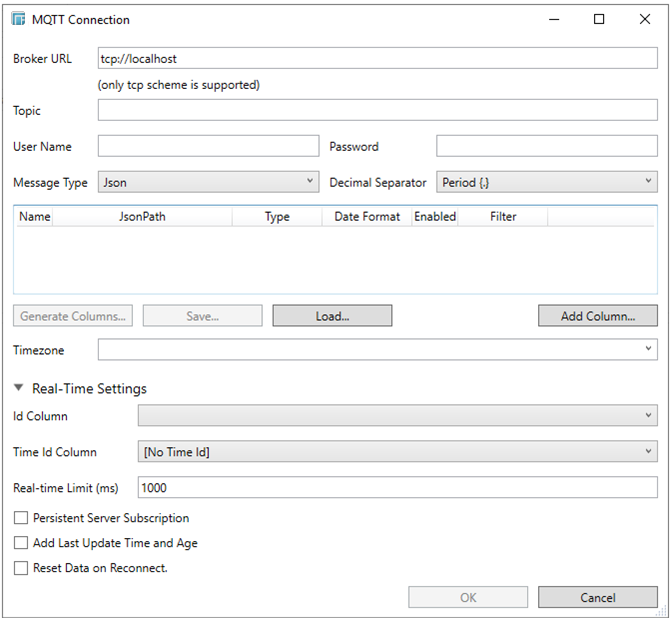
Task: Click the Add Column... button
Action: (597, 316)
